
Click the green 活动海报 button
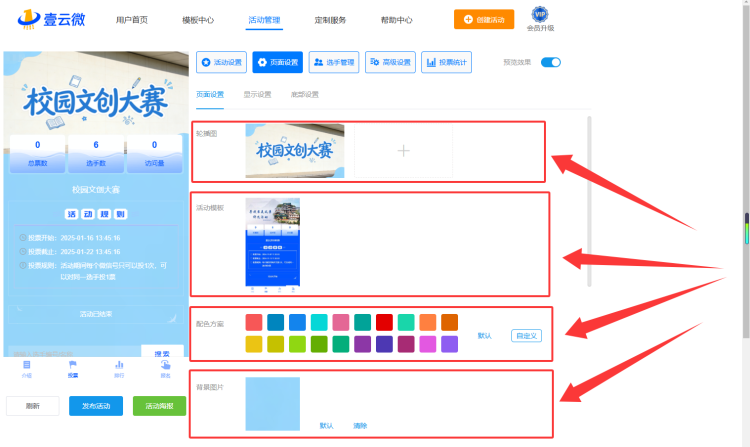coord(159,406)
